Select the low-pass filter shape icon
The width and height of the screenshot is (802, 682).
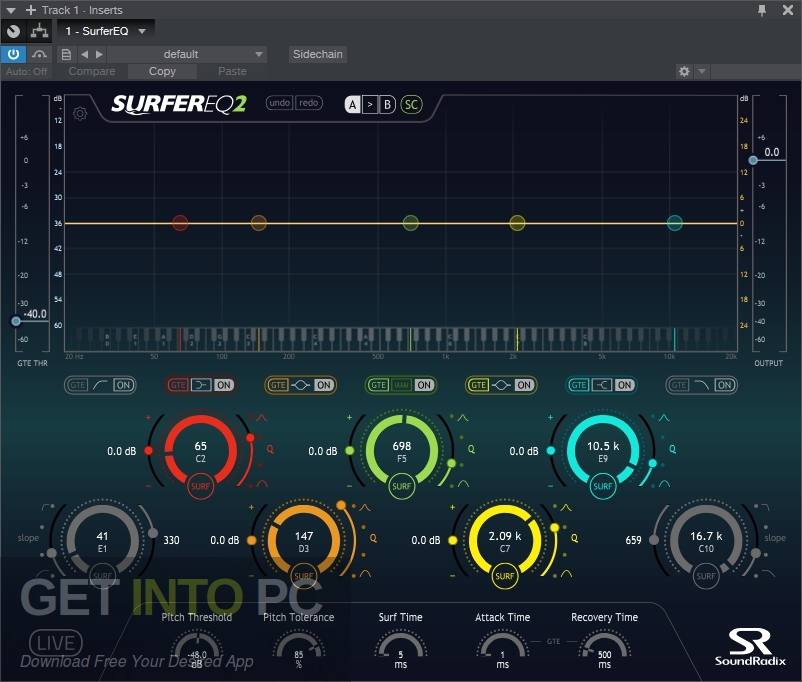tap(702, 385)
